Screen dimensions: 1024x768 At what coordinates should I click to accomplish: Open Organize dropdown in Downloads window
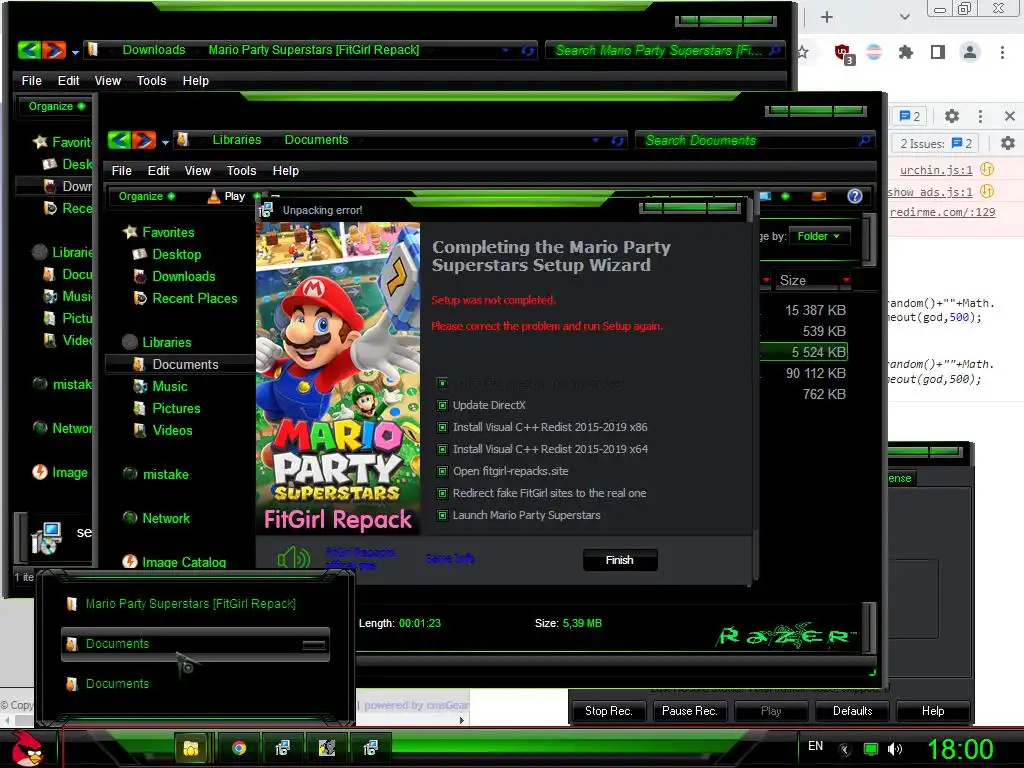[x=56, y=106]
